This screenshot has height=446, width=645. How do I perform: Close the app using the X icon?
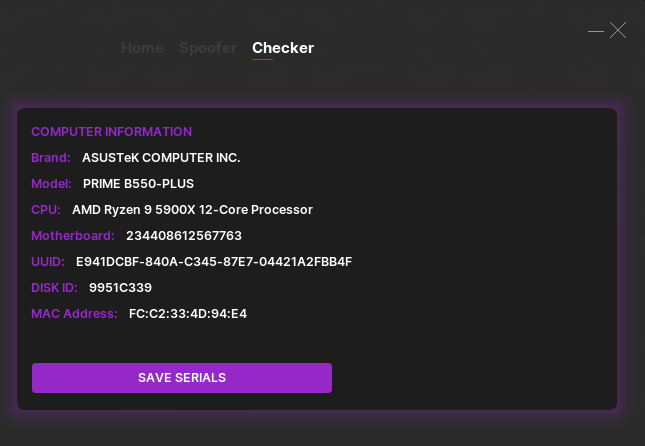pyautogui.click(x=618, y=31)
